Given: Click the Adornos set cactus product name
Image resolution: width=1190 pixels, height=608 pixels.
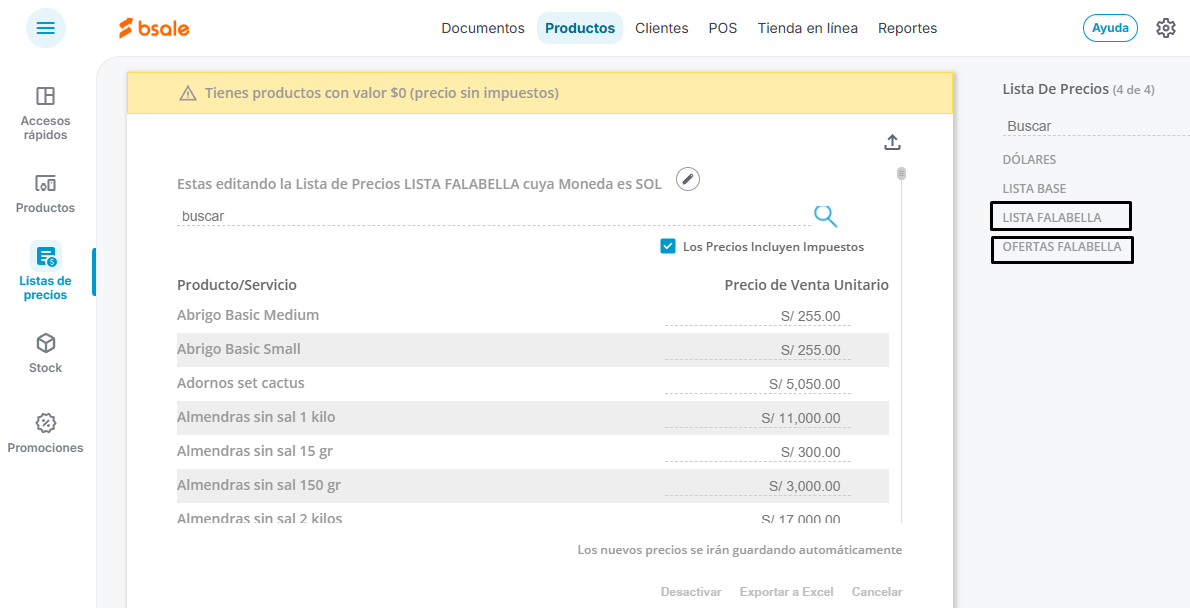Looking at the screenshot, I should (241, 383).
